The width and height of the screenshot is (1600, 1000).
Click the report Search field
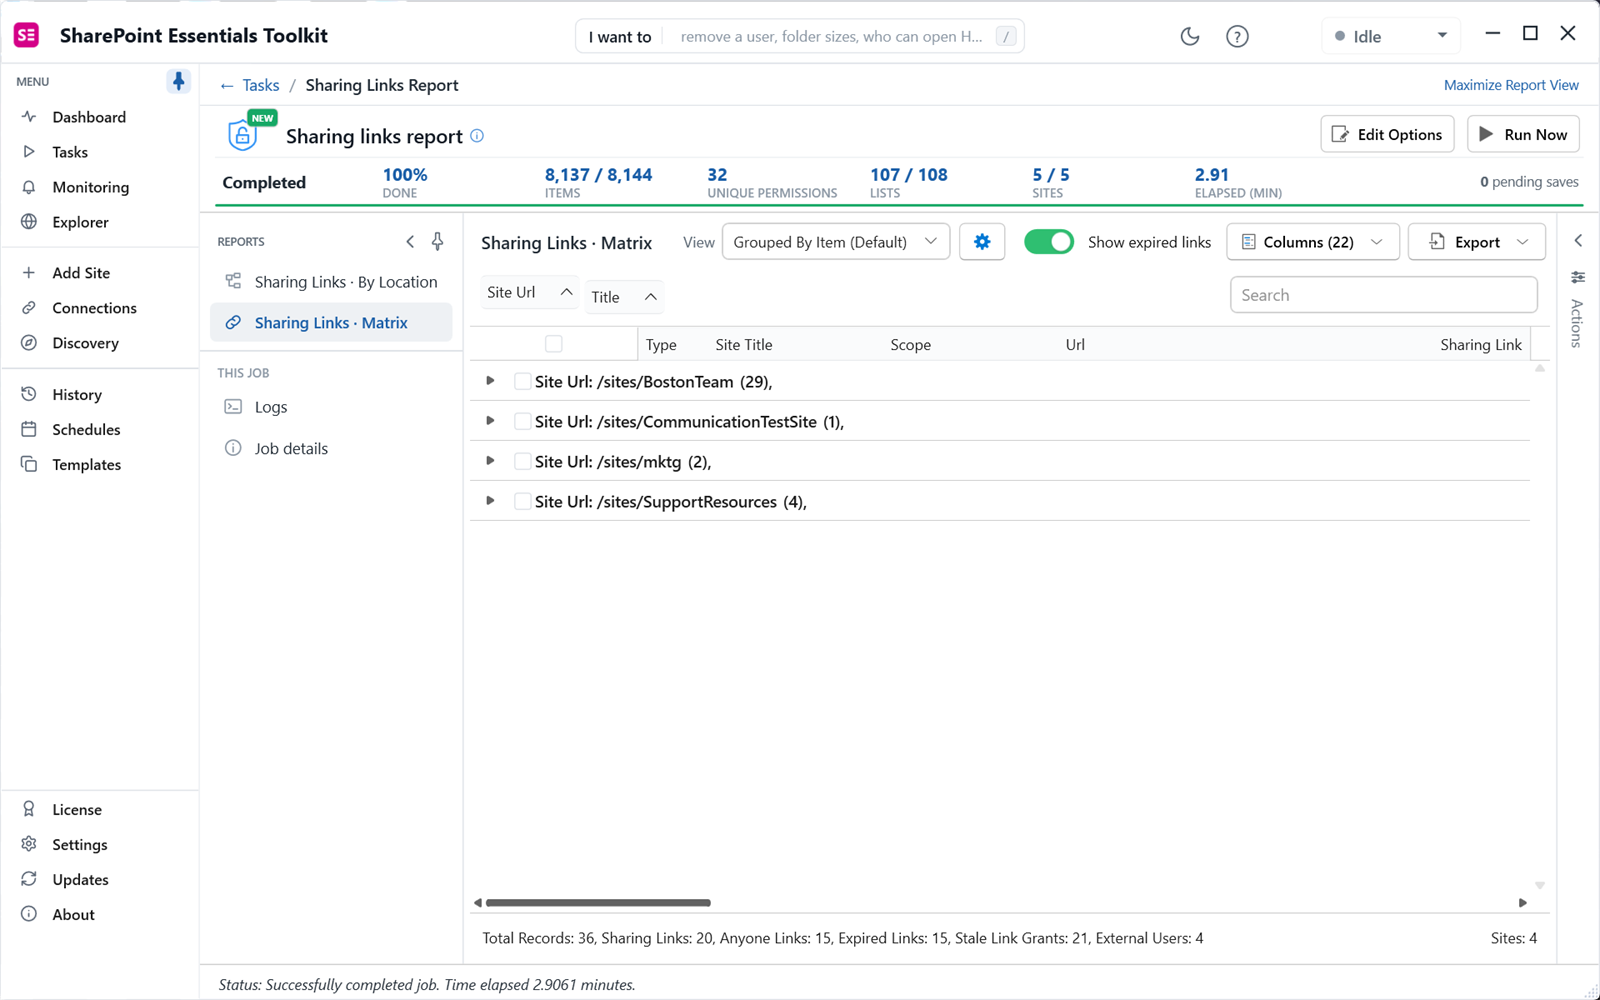point(1383,295)
